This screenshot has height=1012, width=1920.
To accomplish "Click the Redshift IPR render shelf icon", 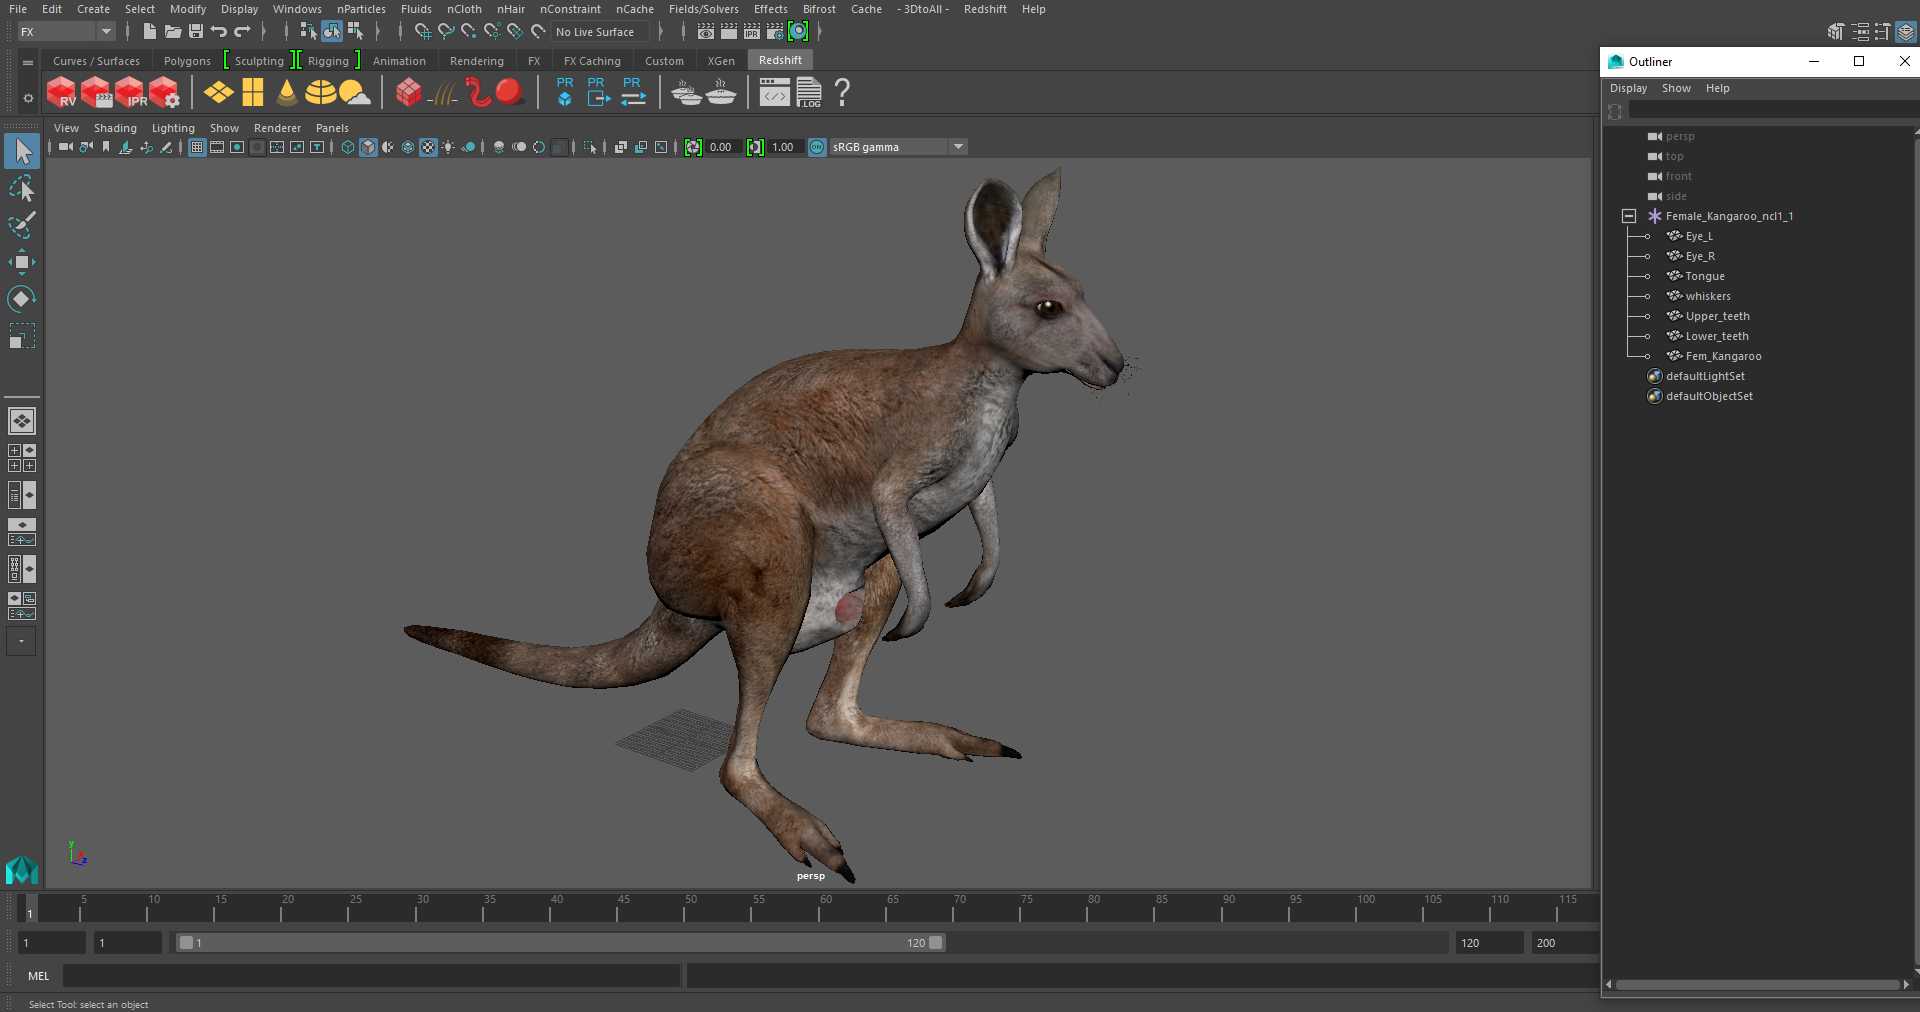I will pyautogui.click(x=130, y=93).
